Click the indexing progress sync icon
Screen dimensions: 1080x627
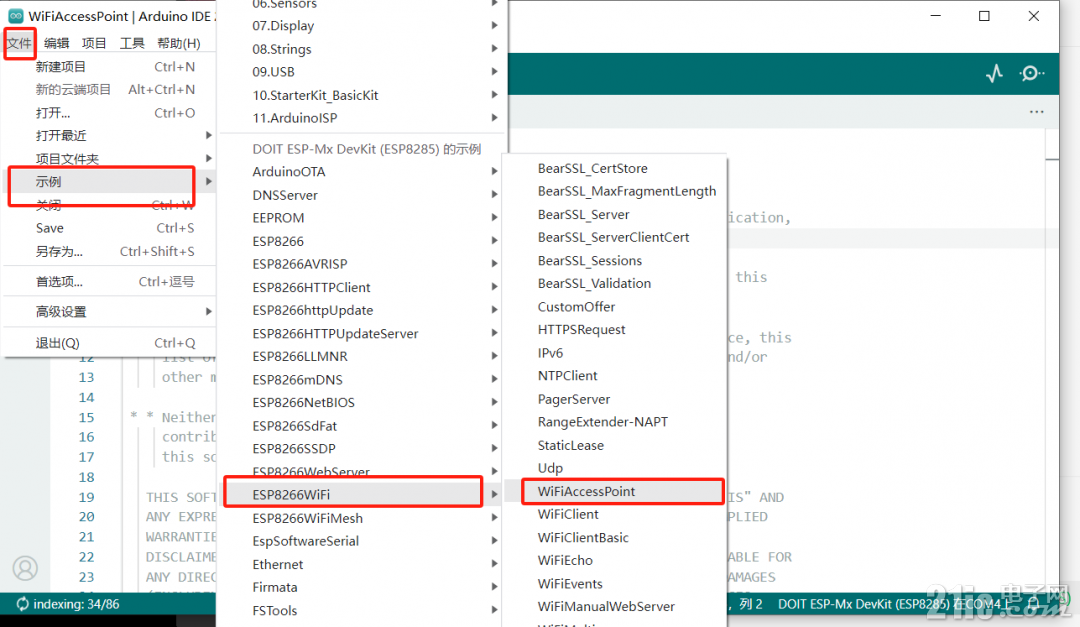point(23,604)
